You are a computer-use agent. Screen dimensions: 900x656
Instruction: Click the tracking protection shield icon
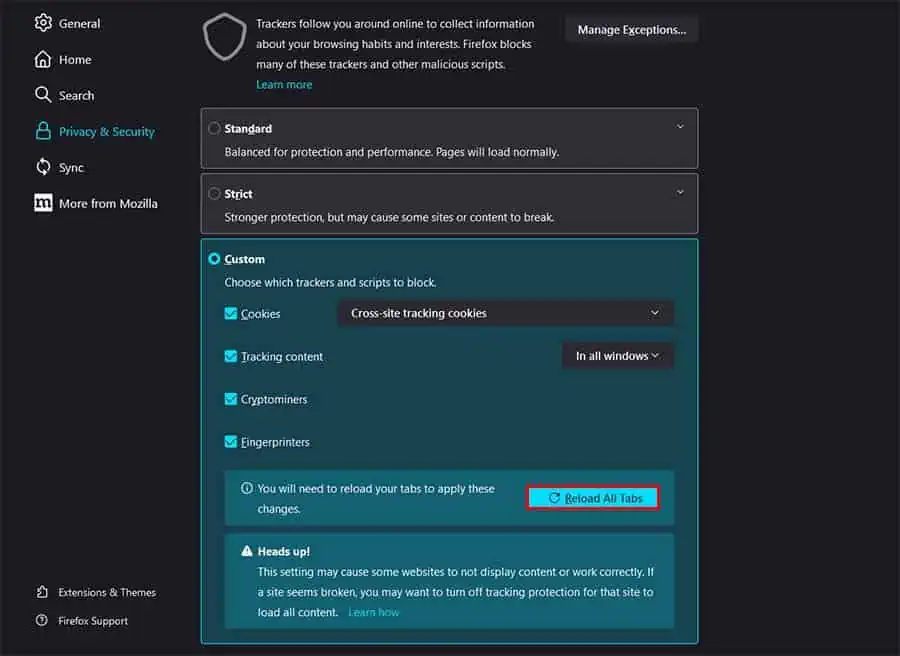click(x=225, y=37)
